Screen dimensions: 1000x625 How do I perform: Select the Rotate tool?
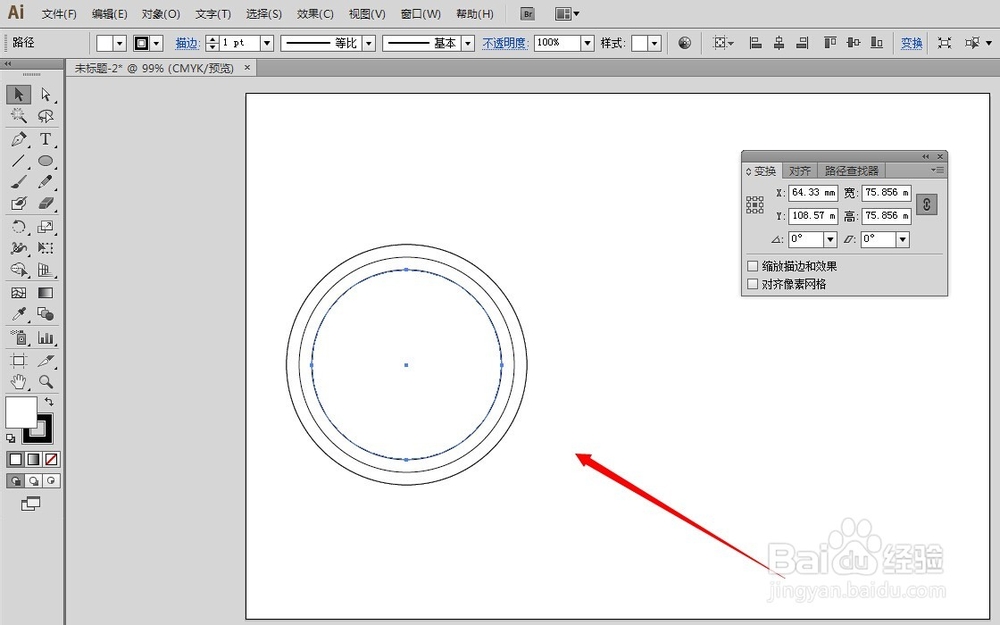tap(18, 226)
